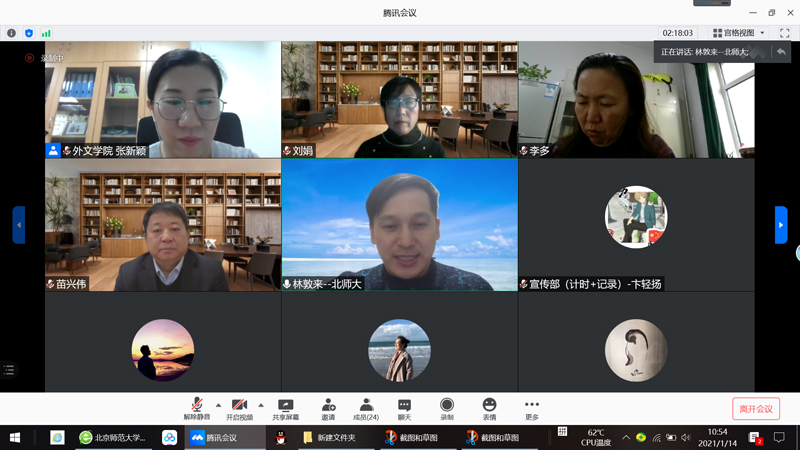The height and width of the screenshot is (450, 800).
Task: Go to next page of participants
Action: (781, 225)
